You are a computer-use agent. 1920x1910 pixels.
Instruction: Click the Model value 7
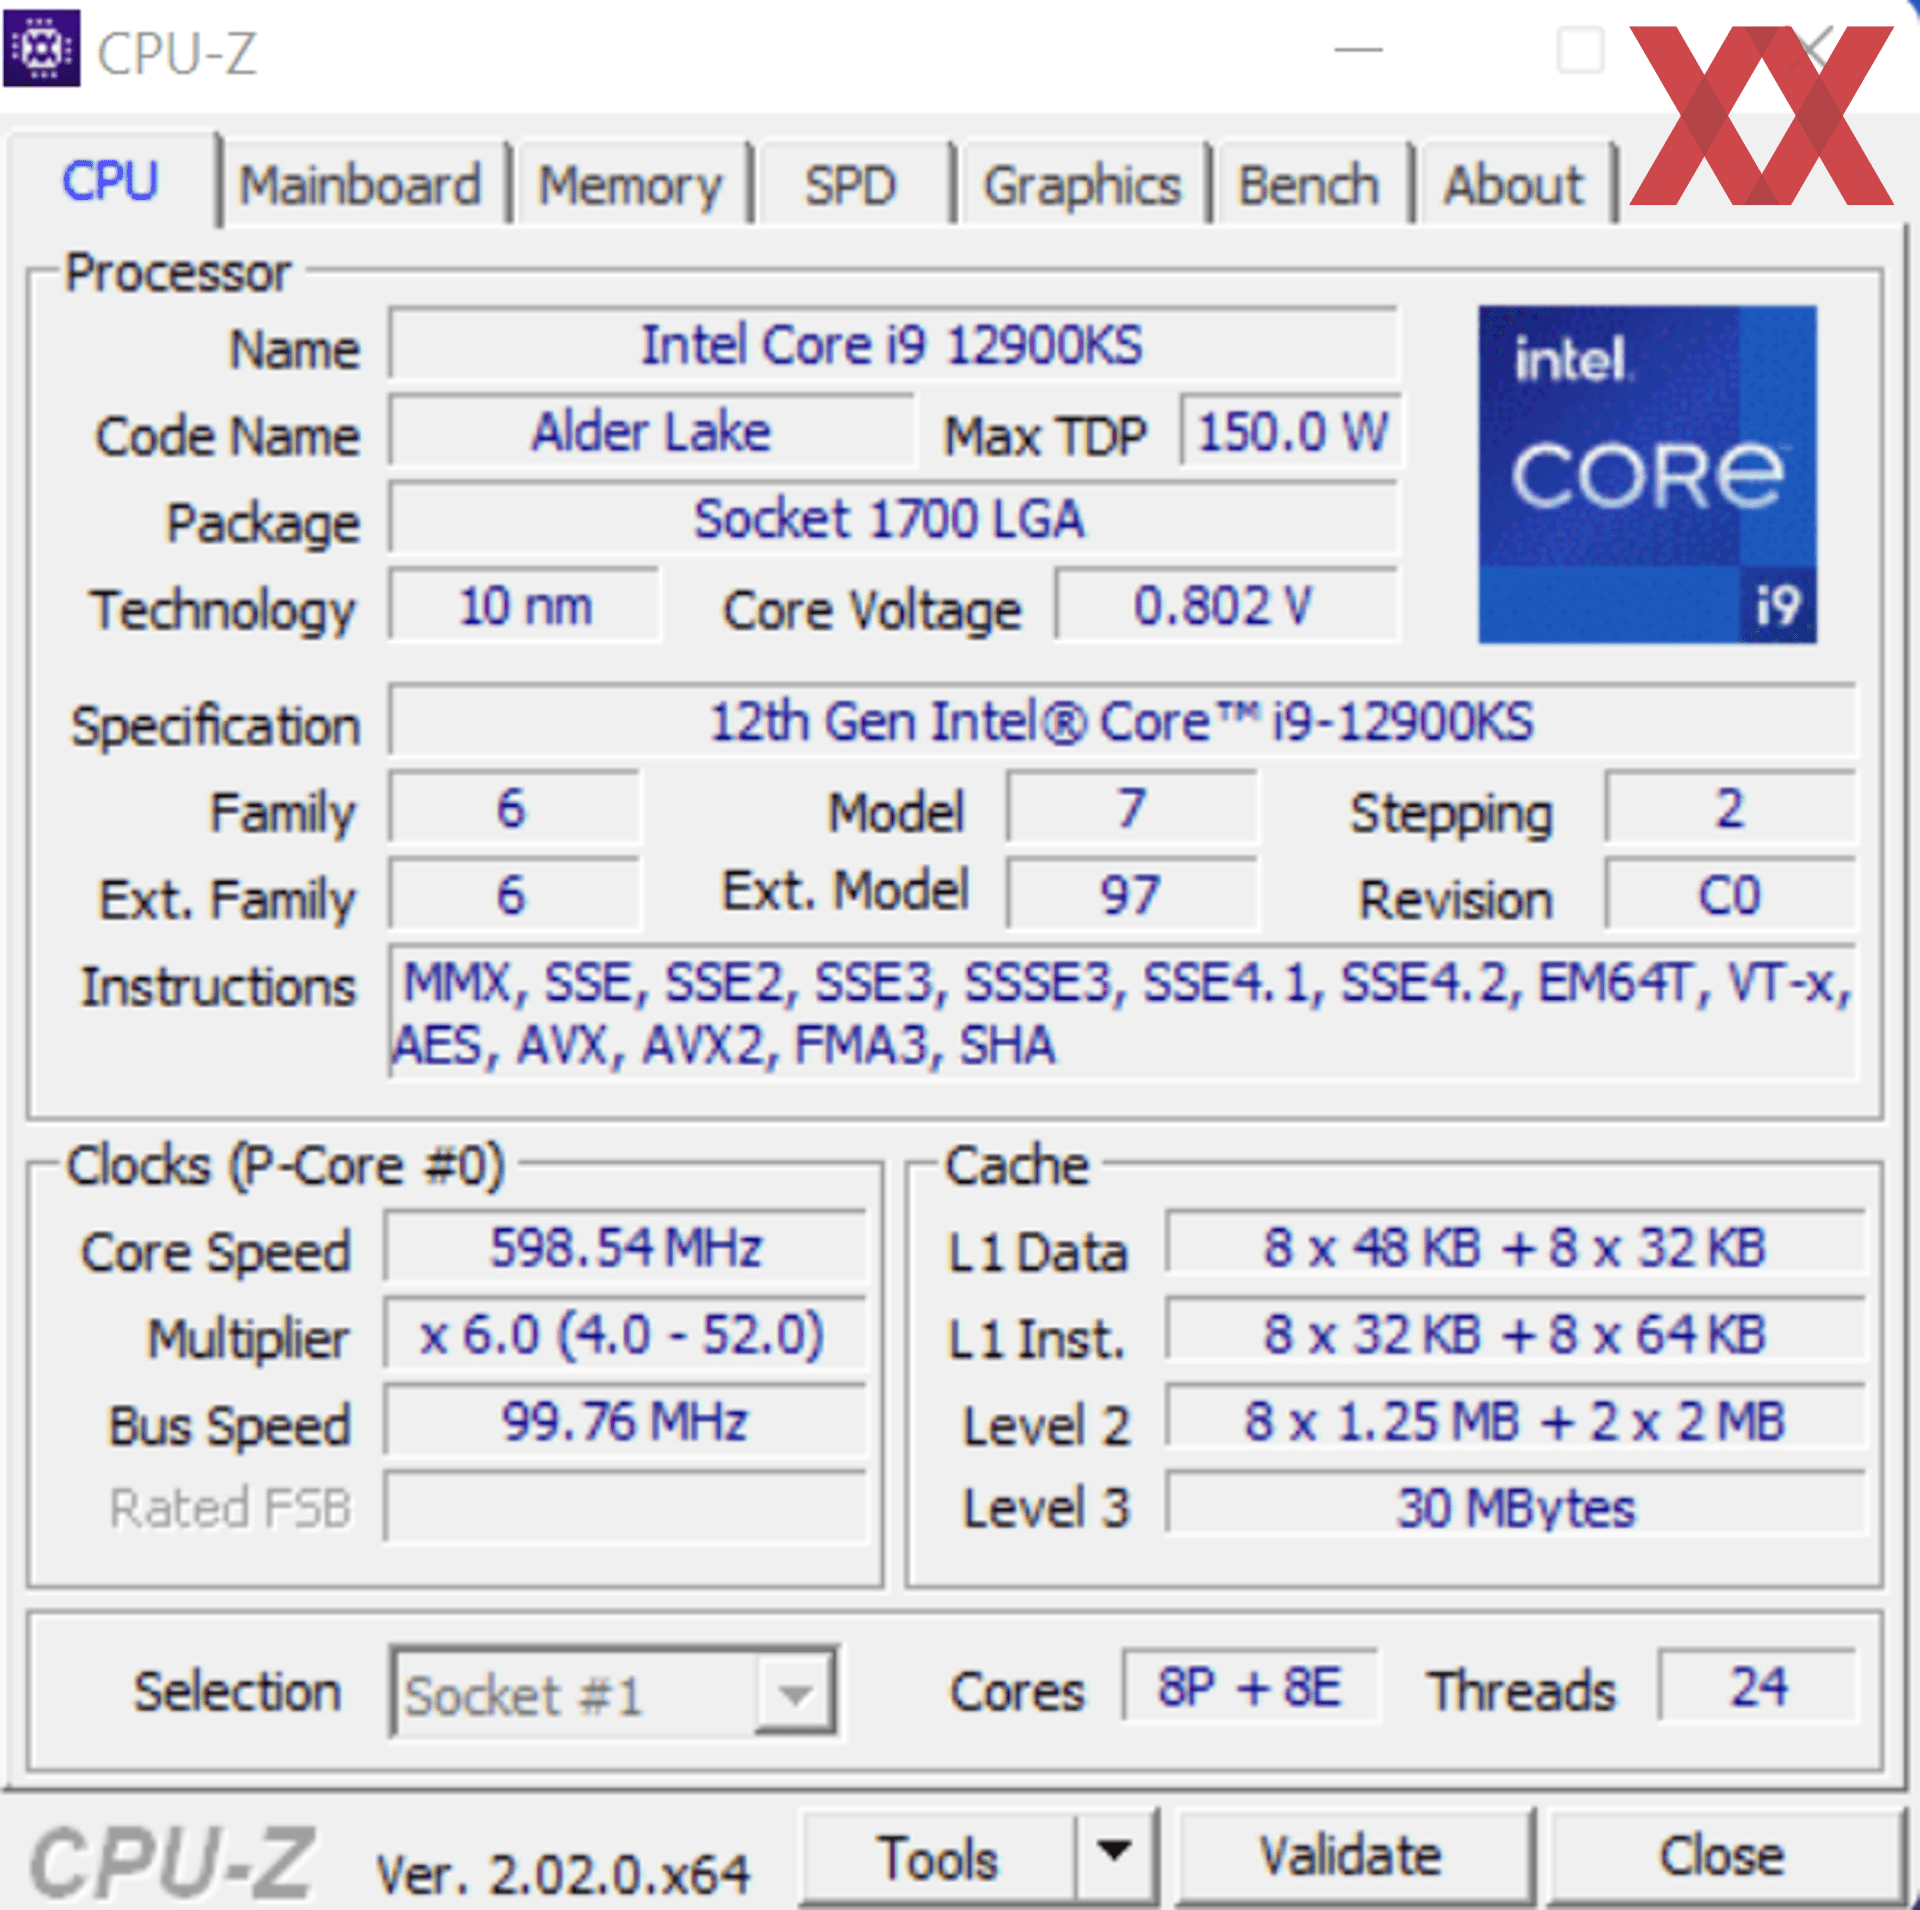(1131, 808)
